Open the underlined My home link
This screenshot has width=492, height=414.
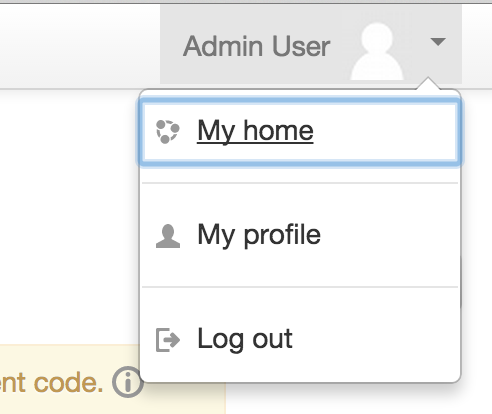255,131
